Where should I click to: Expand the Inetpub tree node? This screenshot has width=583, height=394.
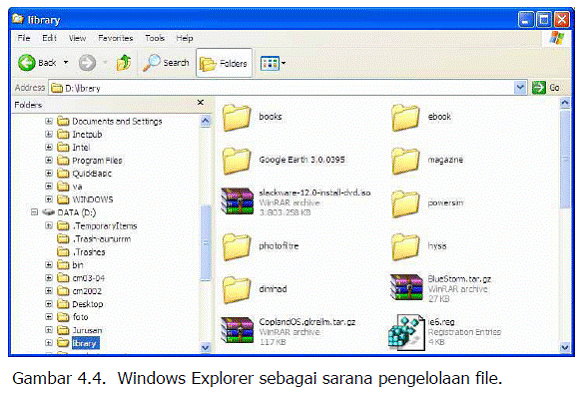49,134
